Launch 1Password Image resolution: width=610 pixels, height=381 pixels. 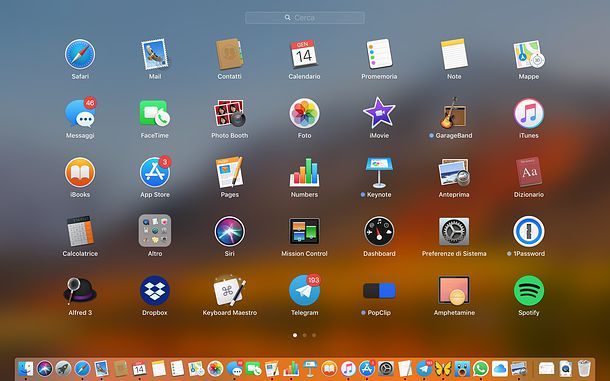pos(529,232)
